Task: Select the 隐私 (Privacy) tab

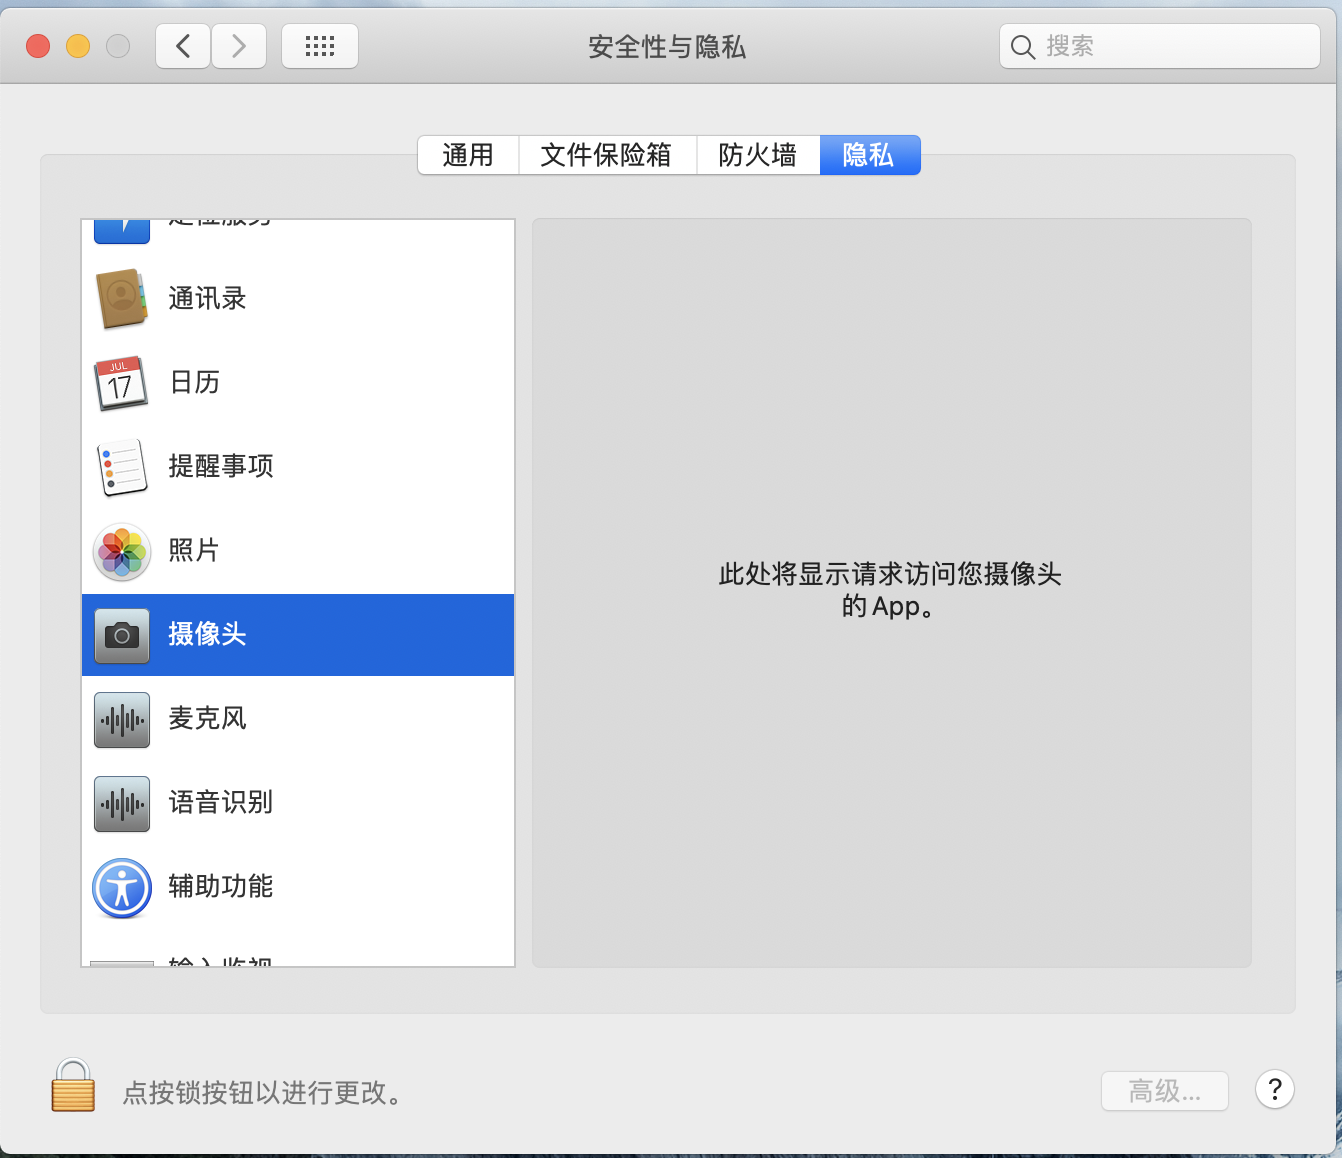Action: point(868,155)
